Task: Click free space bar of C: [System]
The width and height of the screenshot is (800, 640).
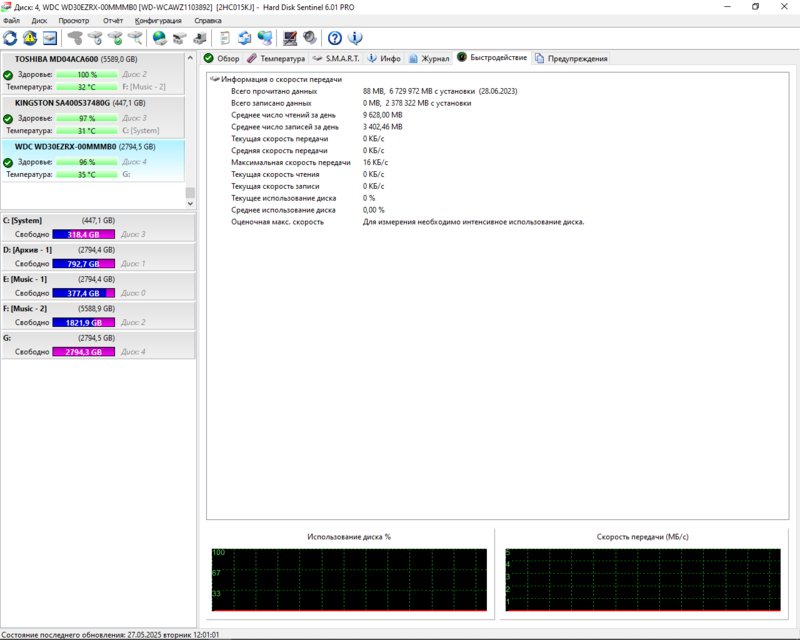Action: (x=84, y=234)
